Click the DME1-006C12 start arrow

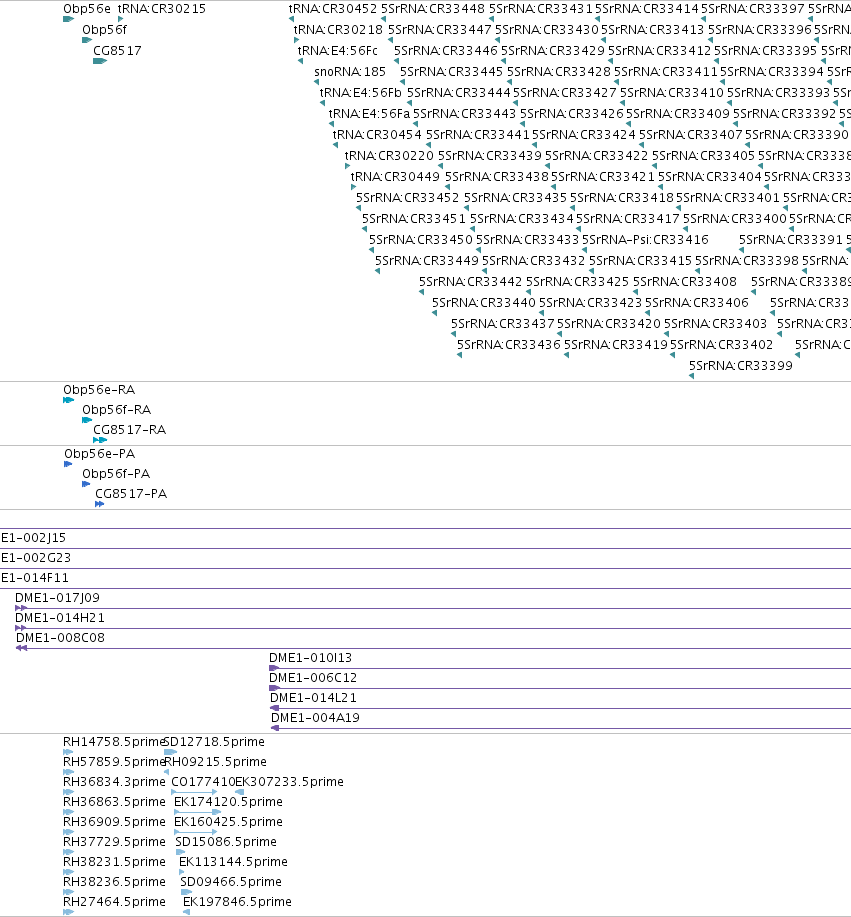click(x=274, y=688)
